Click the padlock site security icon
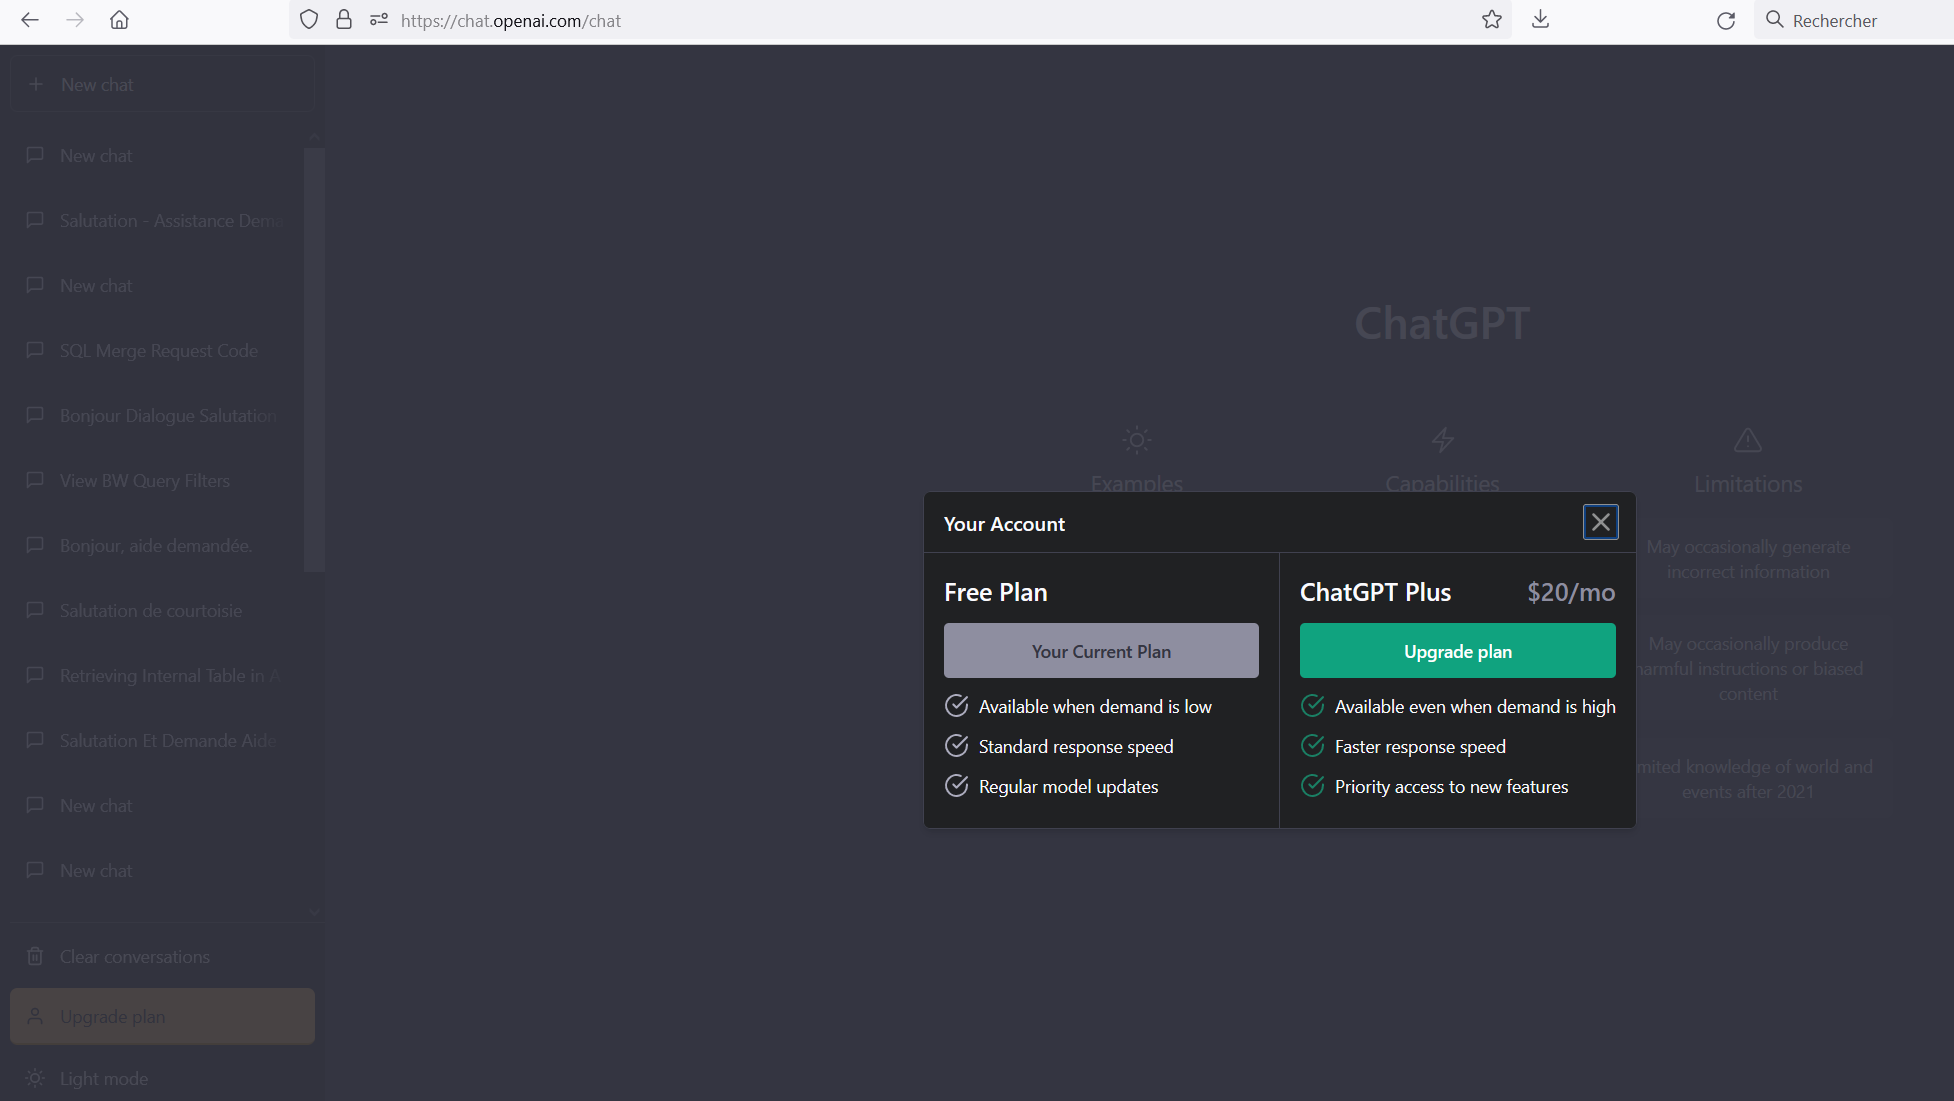The height and width of the screenshot is (1101, 1954). click(344, 20)
